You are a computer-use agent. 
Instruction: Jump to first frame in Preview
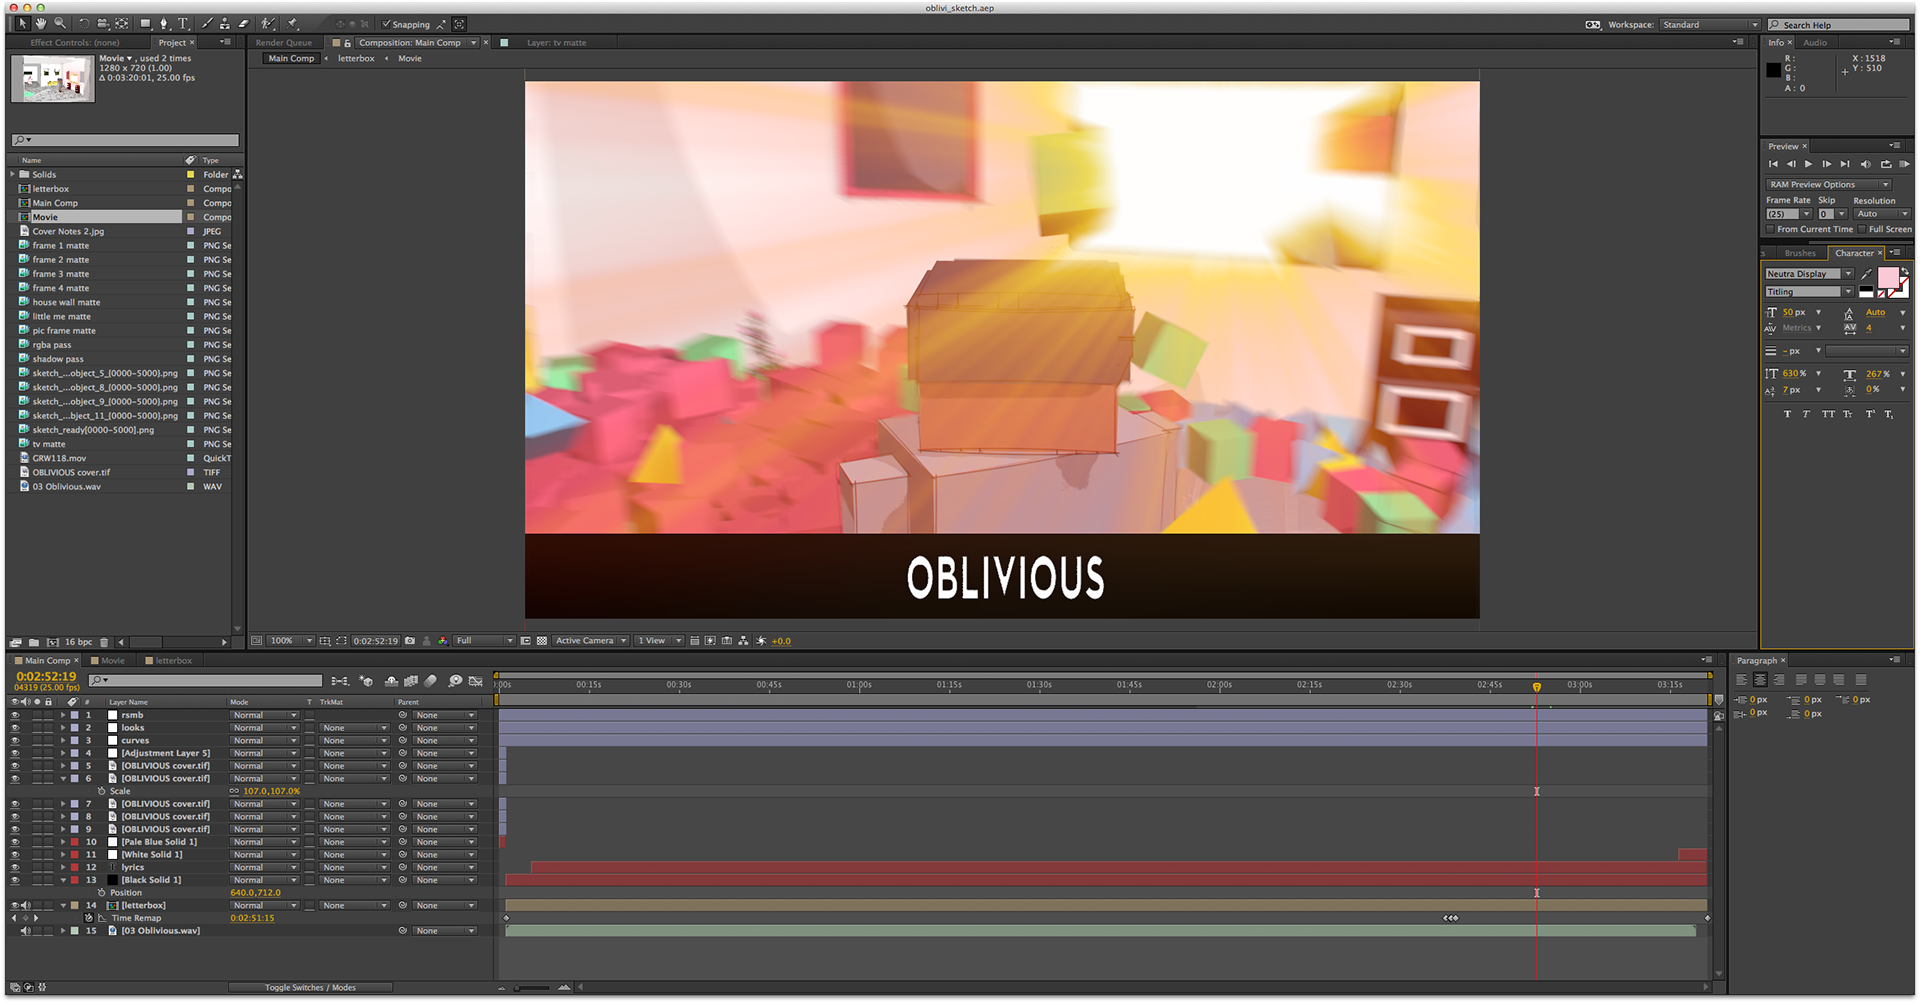click(1773, 164)
